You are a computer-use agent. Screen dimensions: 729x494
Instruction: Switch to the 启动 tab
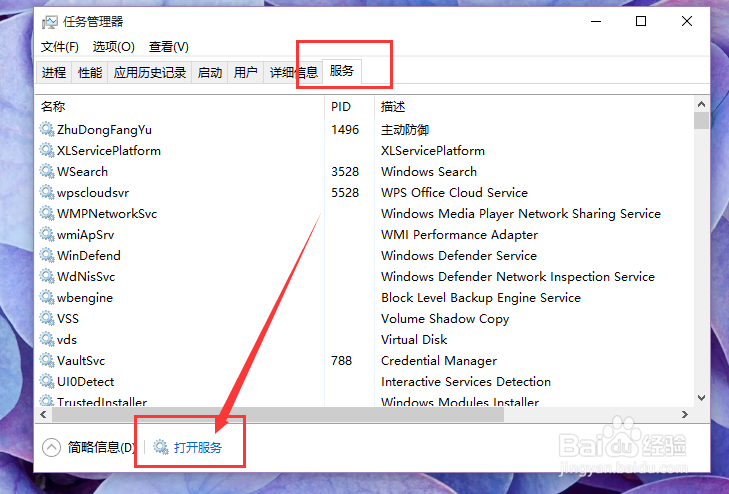coord(210,72)
